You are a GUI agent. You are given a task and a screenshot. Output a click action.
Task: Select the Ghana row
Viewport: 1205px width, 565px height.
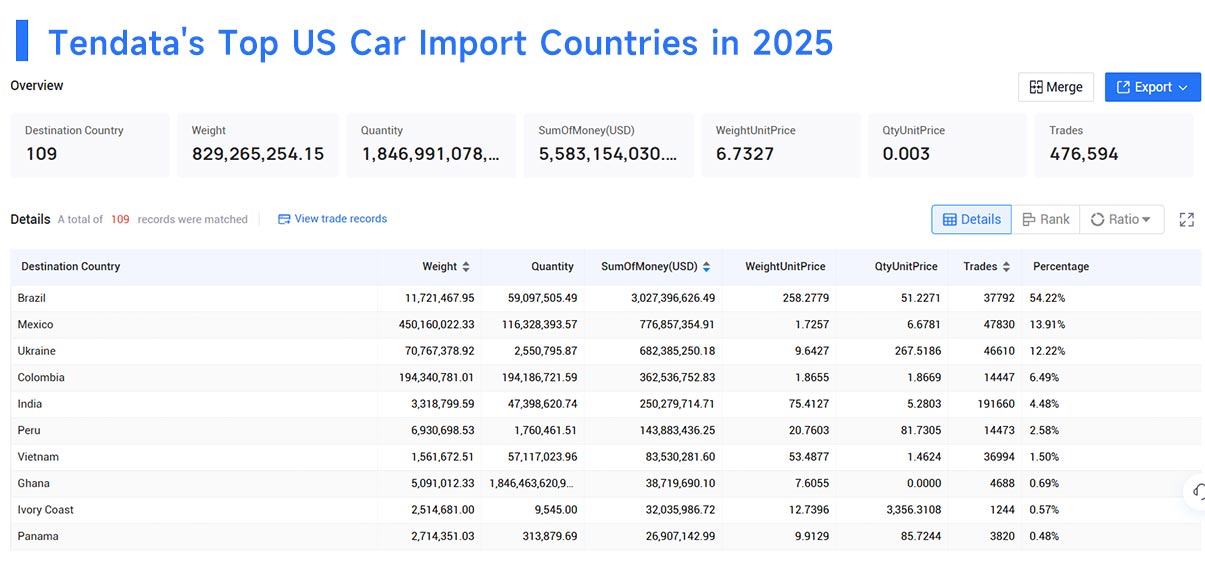coord(606,483)
